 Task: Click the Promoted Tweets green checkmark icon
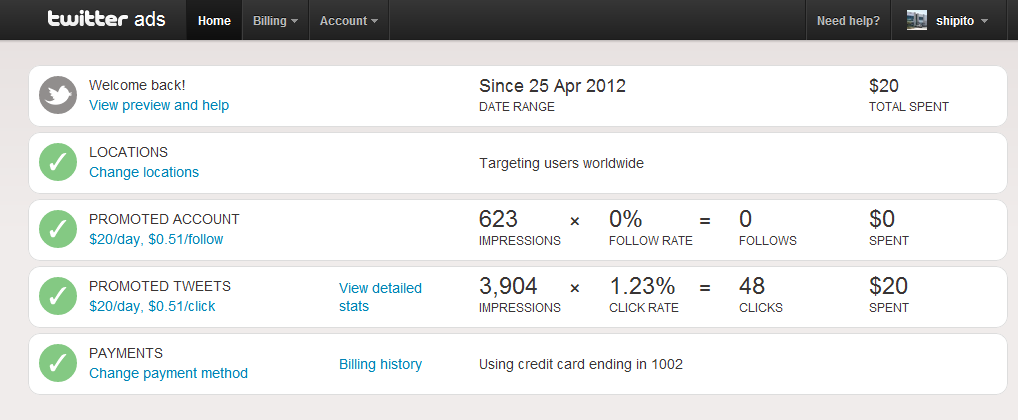tap(58, 296)
